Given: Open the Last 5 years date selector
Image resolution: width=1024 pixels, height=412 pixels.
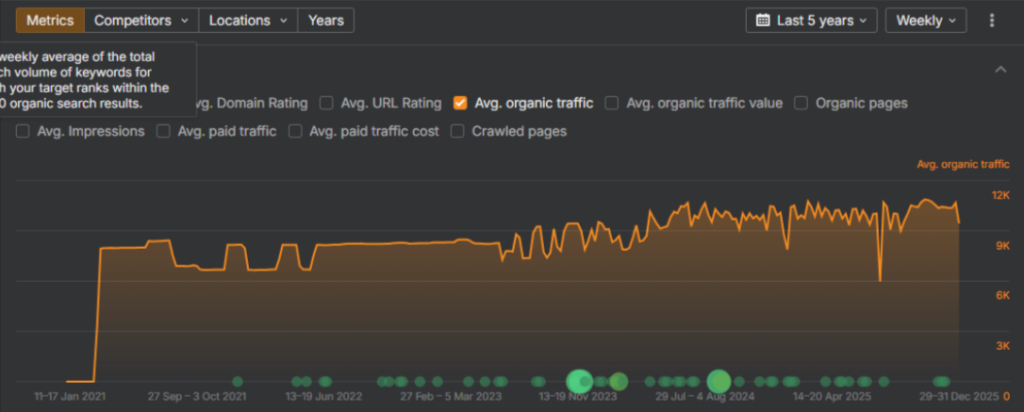Looking at the screenshot, I should (x=811, y=20).
